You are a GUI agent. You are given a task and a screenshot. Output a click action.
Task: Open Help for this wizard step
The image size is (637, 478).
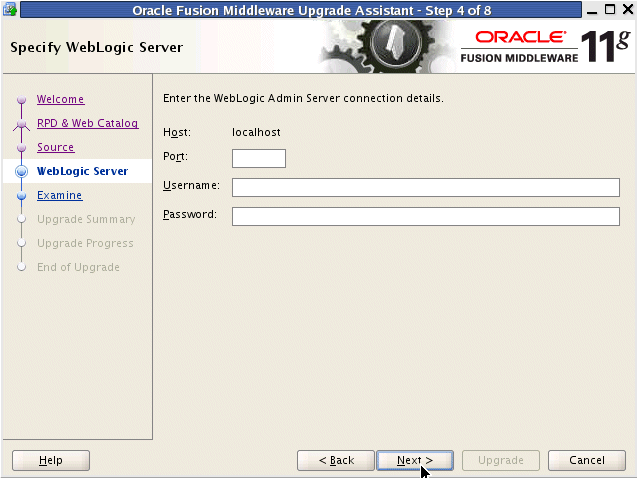coord(51,460)
